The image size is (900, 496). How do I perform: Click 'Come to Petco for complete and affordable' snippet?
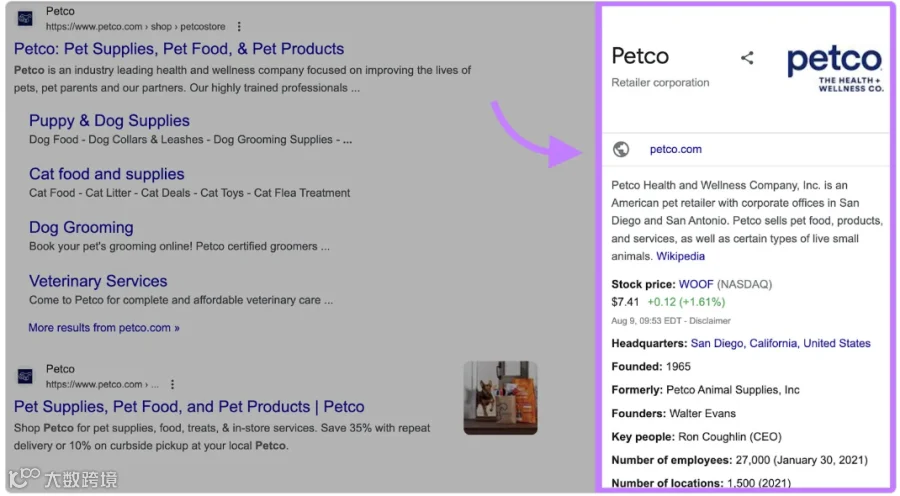tap(181, 300)
